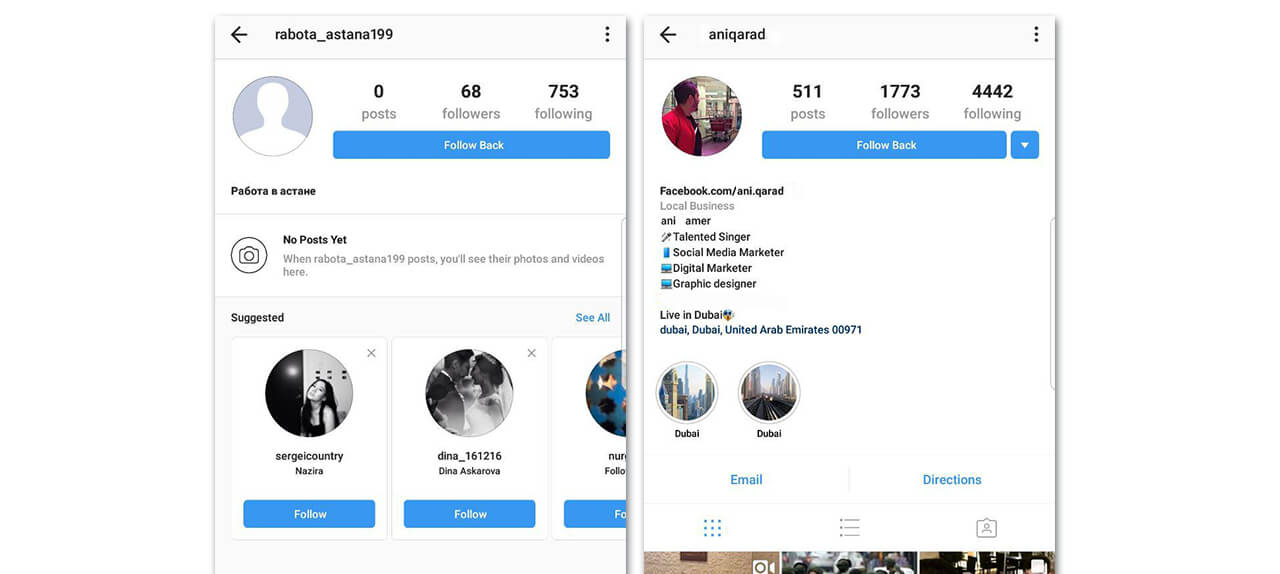Follow sergeicountry from suggestions
This screenshot has width=1280, height=574.
point(309,514)
